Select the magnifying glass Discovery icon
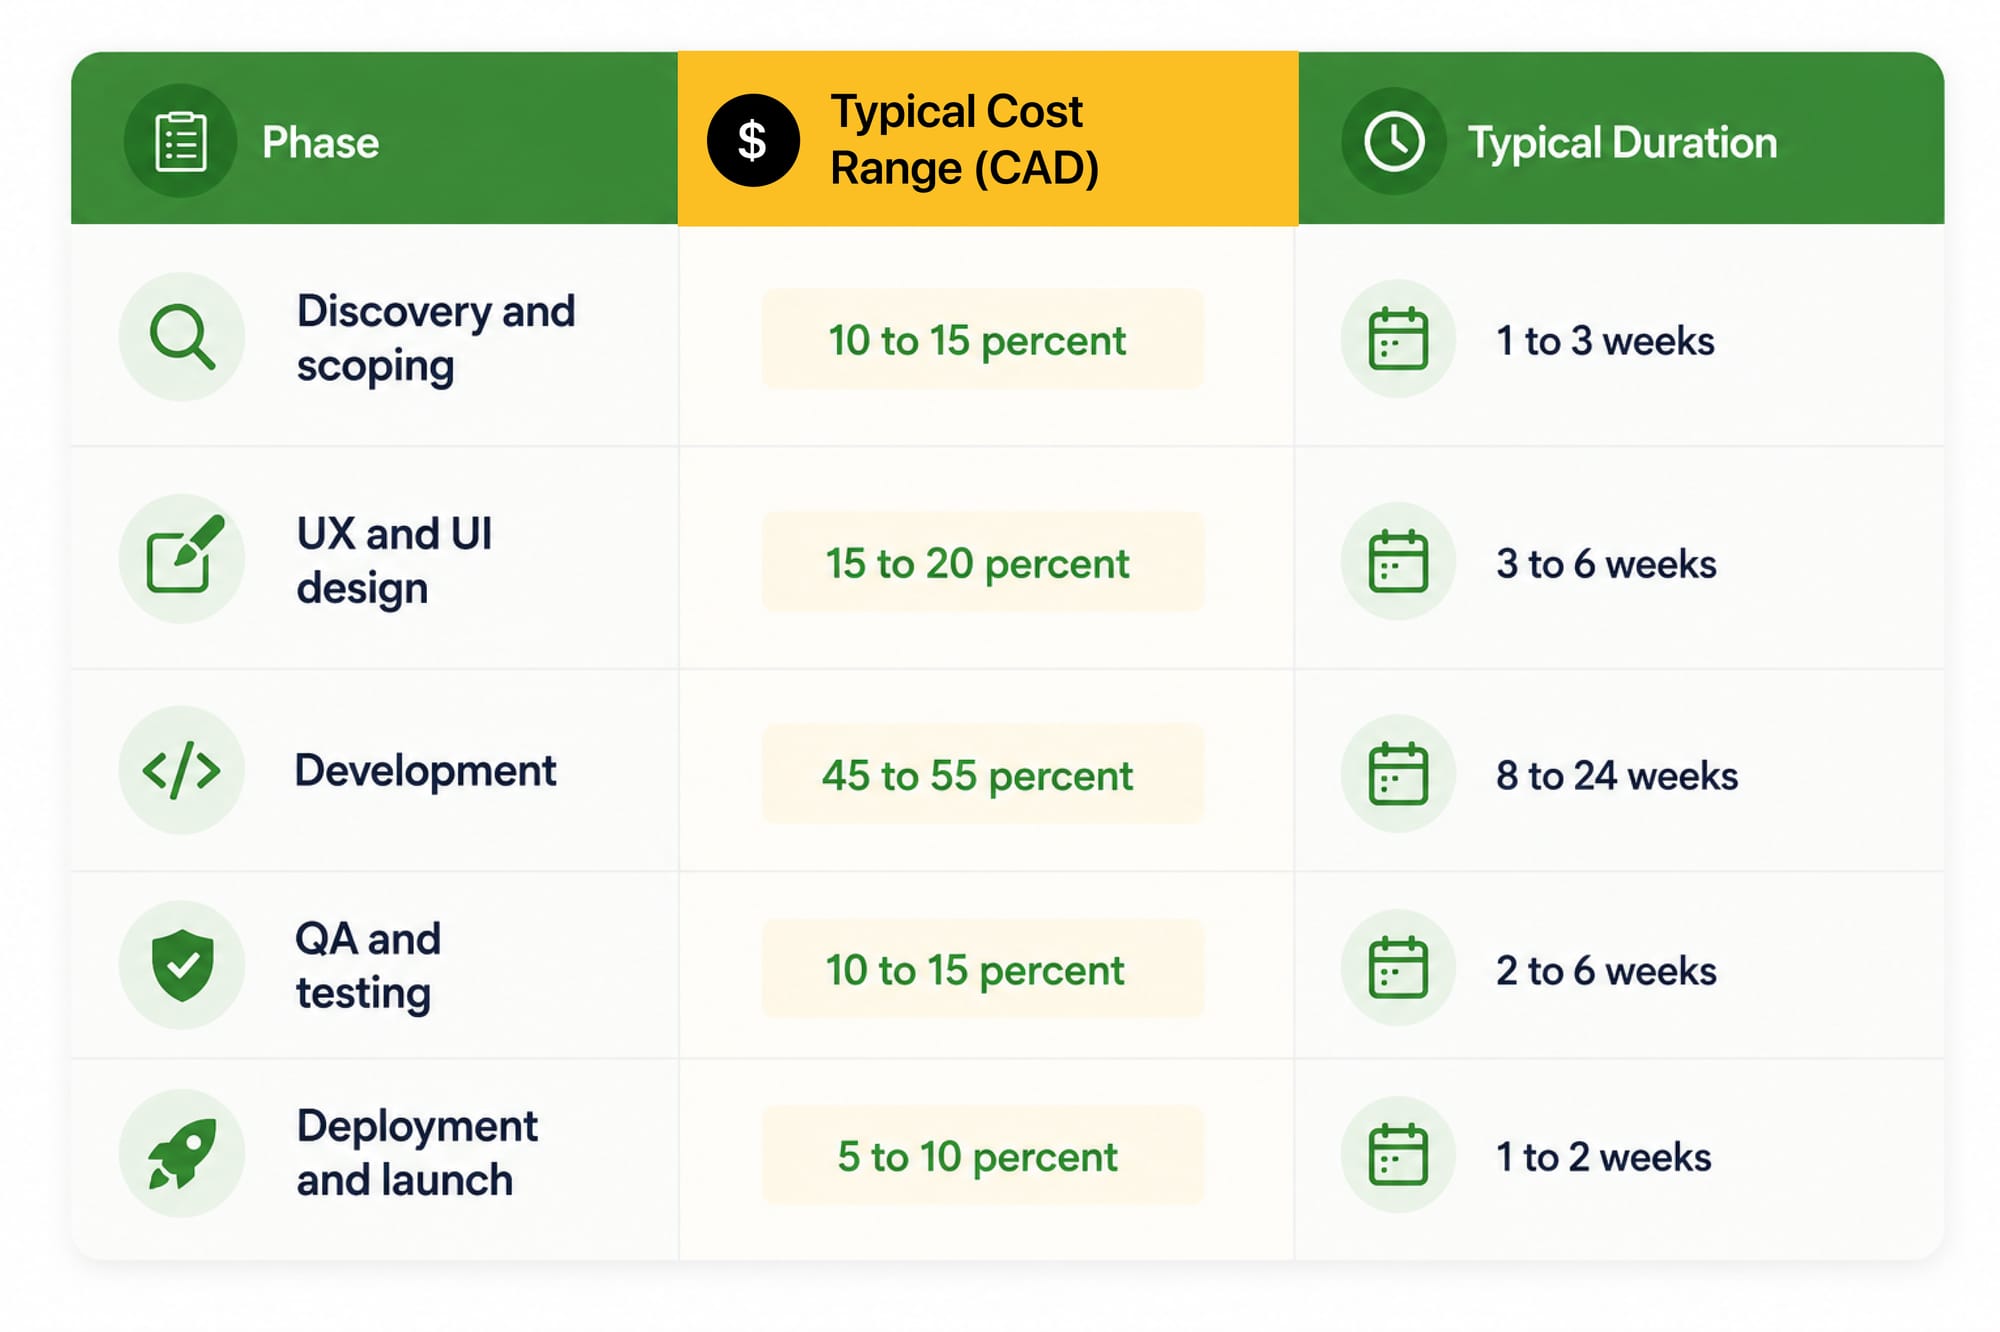This screenshot has height=1332, width=2000. point(182,337)
